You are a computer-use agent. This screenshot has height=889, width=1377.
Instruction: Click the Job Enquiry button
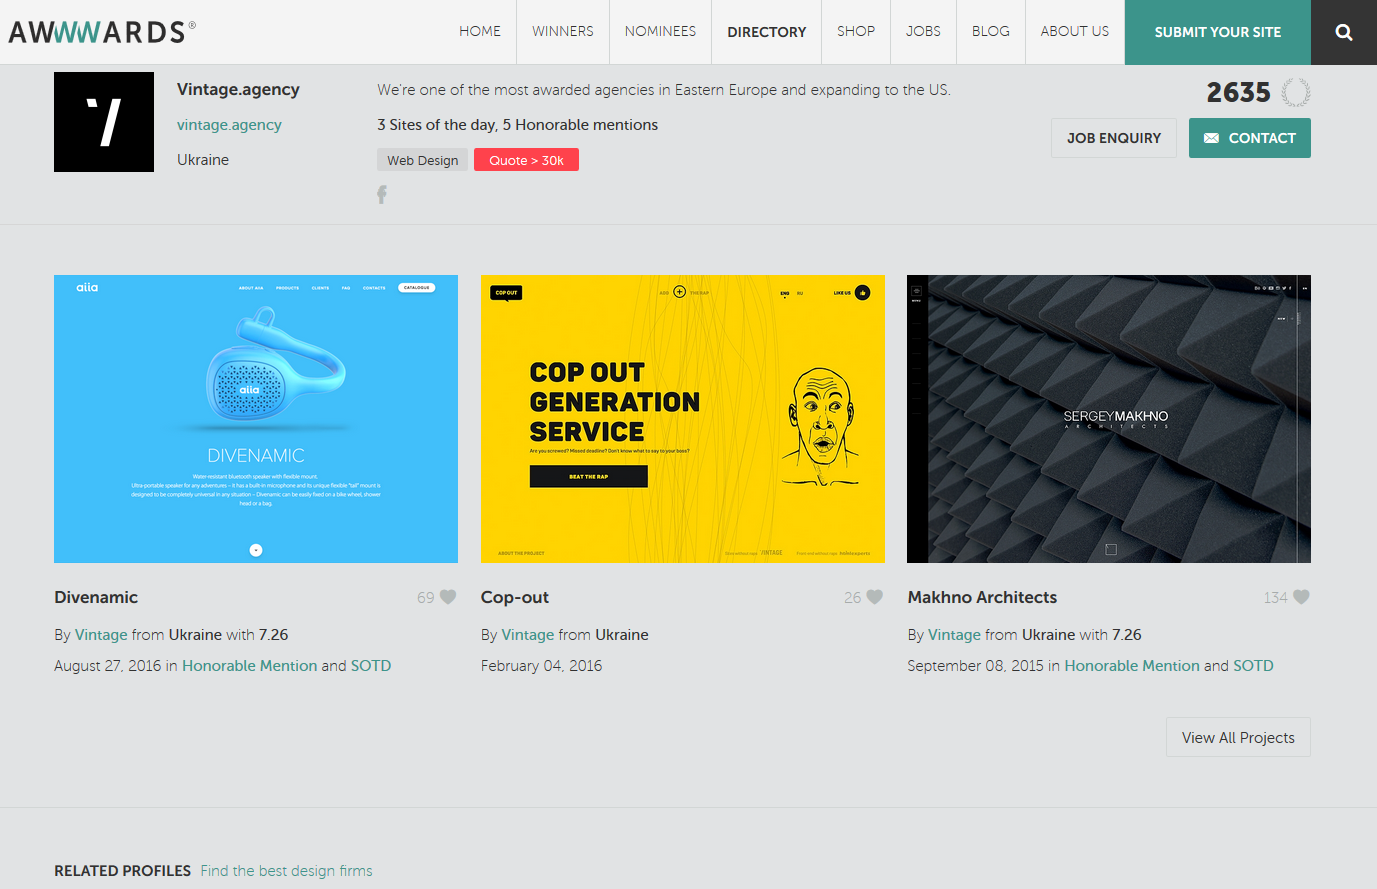[1114, 138]
